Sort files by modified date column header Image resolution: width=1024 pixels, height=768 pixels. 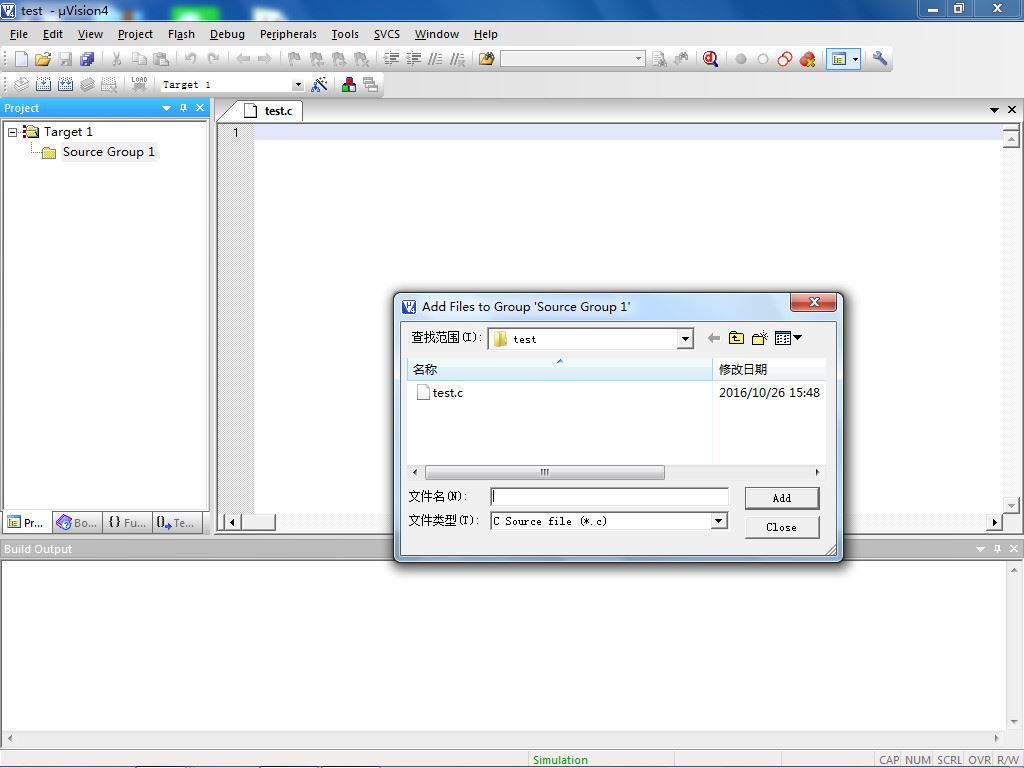pos(769,370)
